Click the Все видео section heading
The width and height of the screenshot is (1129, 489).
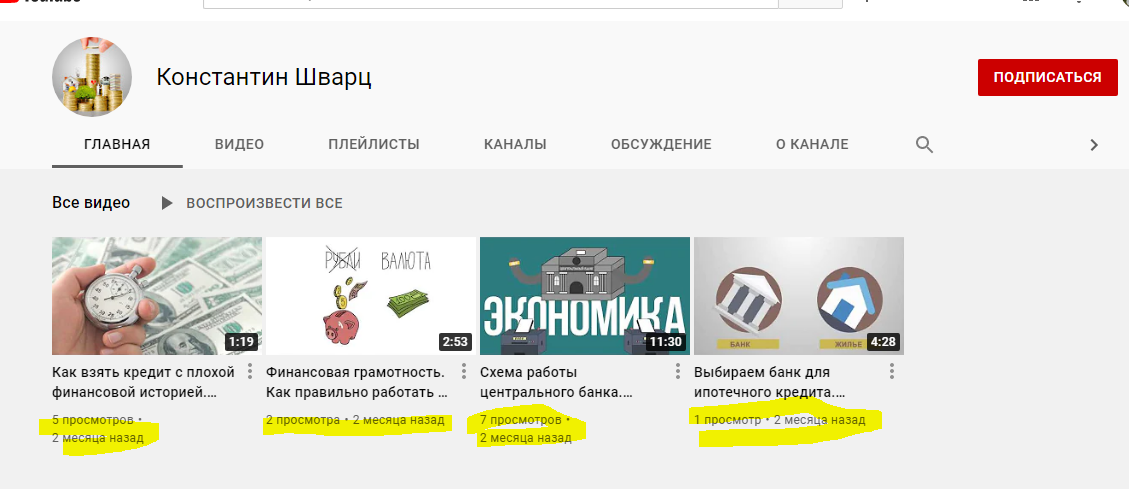pyautogui.click(x=91, y=203)
